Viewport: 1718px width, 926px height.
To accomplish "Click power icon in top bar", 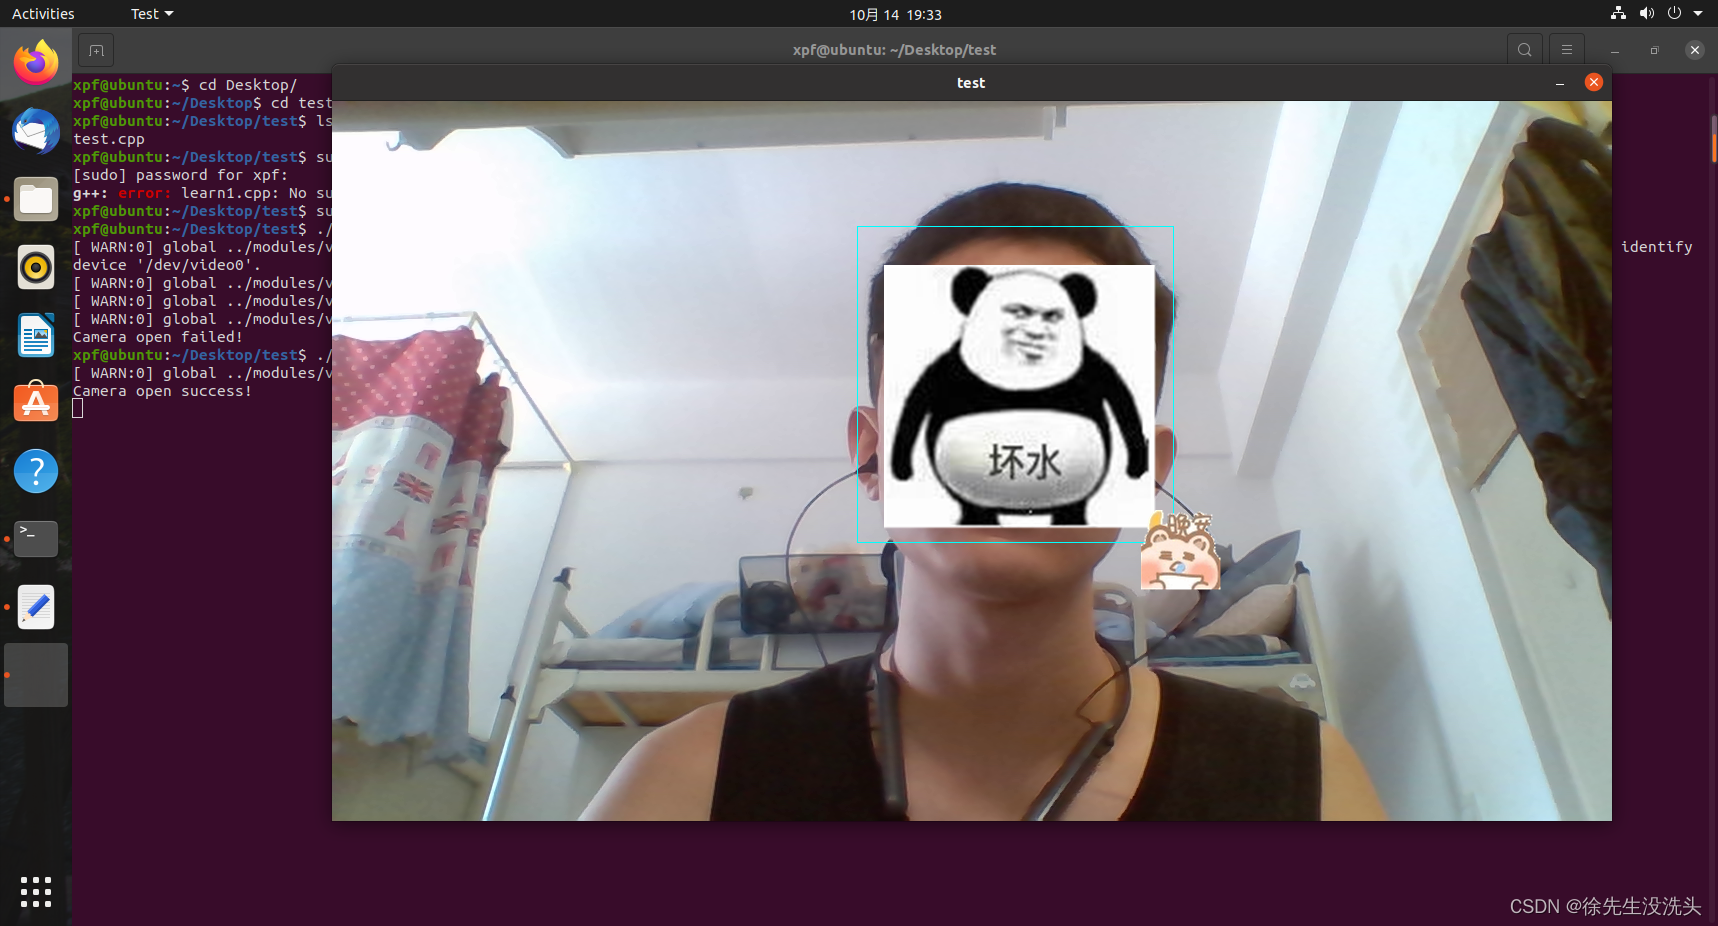I will (1674, 14).
